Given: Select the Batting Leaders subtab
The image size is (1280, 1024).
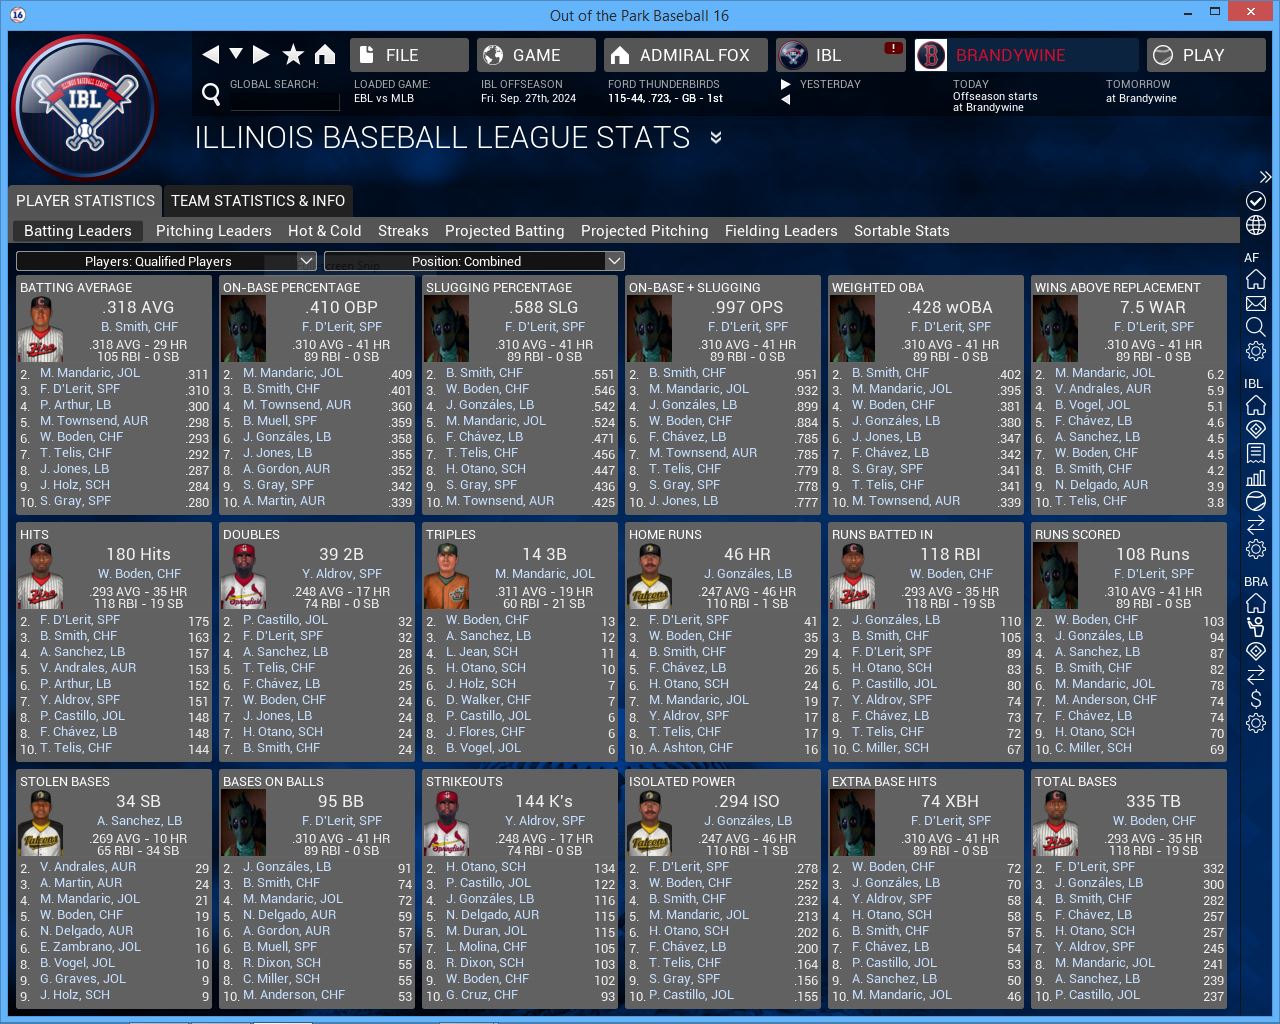Looking at the screenshot, I should coord(78,231).
